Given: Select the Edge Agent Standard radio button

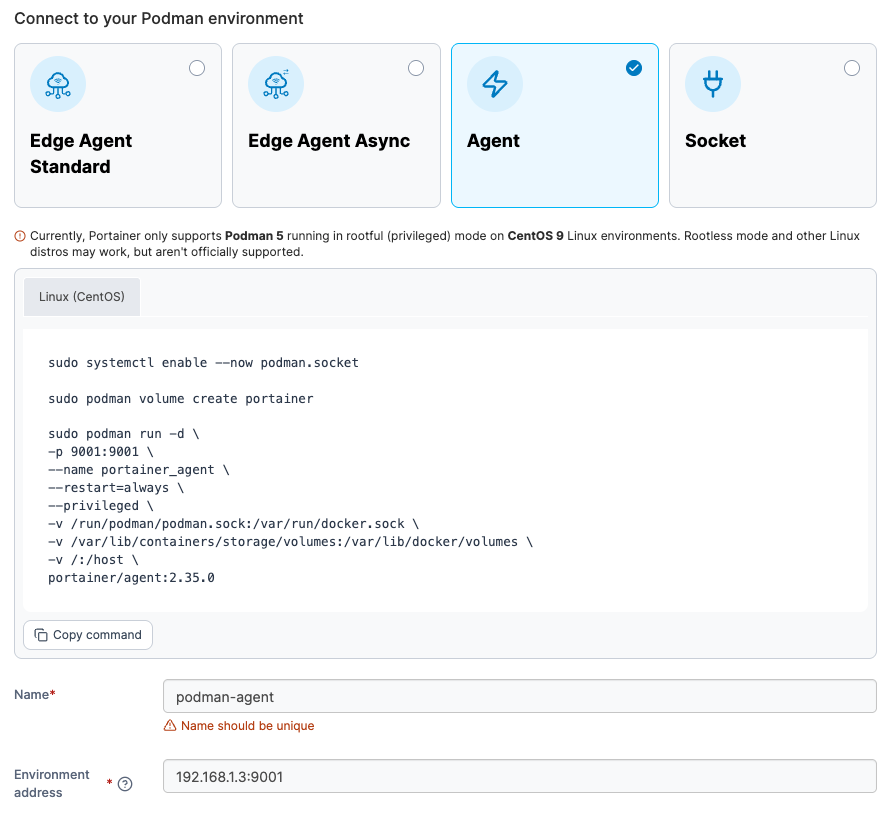Looking at the screenshot, I should 197,68.
